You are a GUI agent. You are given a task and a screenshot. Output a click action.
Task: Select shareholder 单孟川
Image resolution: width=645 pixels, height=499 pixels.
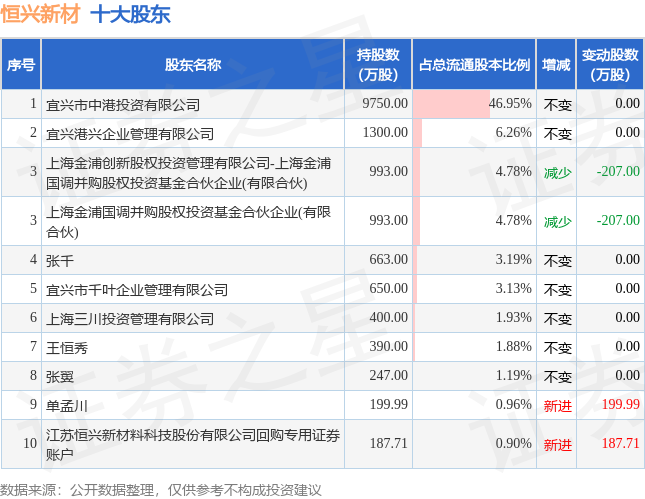pyautogui.click(x=67, y=406)
